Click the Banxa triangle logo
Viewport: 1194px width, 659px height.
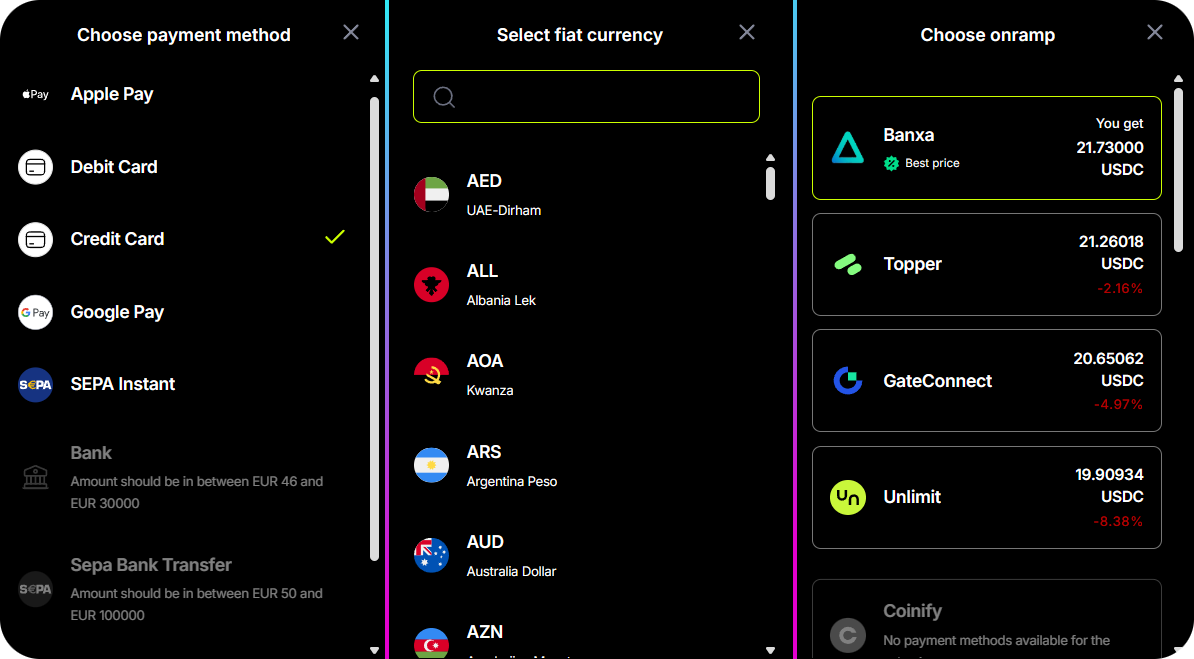(848, 148)
